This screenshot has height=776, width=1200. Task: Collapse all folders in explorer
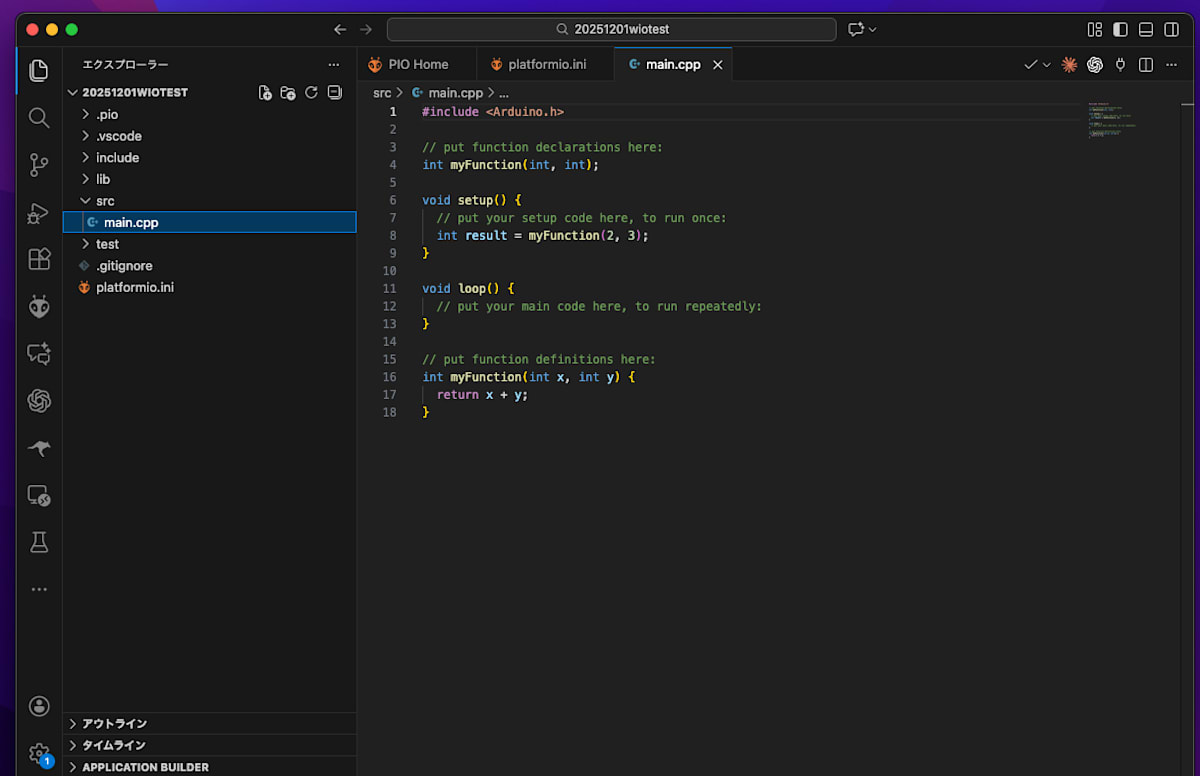(x=335, y=92)
